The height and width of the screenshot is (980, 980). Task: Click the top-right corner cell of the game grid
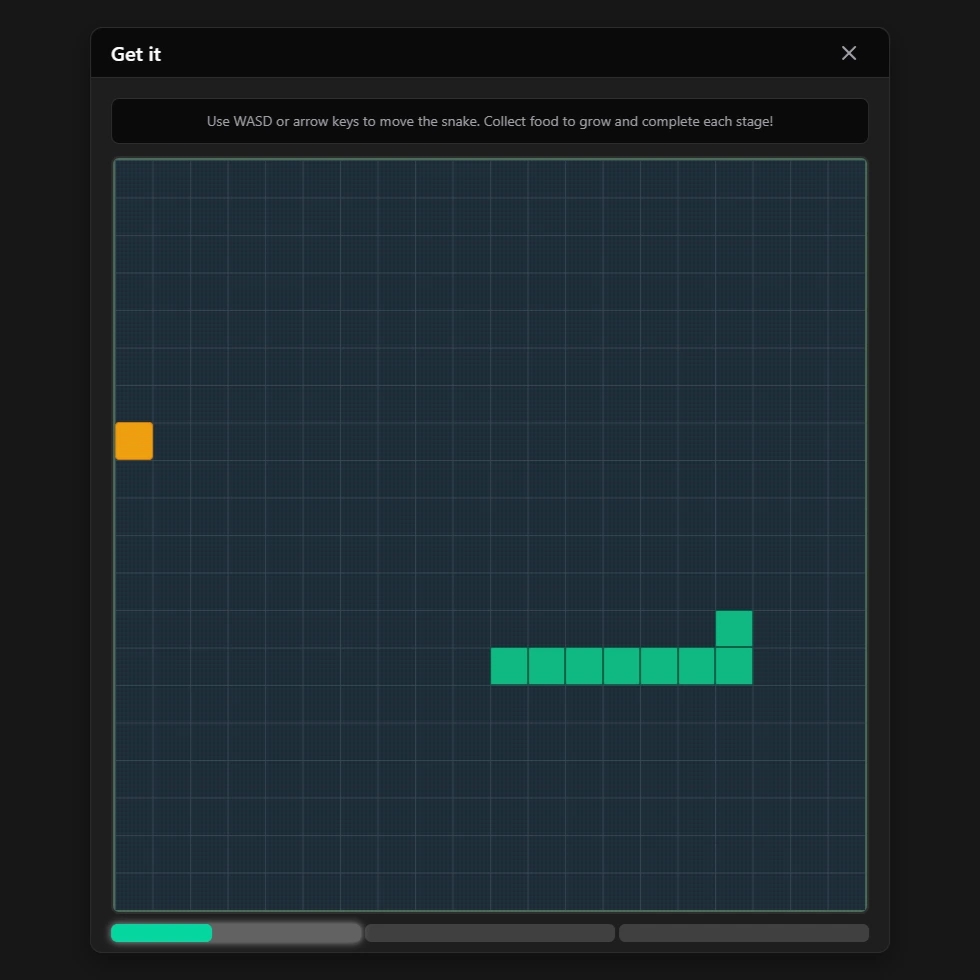click(847, 179)
